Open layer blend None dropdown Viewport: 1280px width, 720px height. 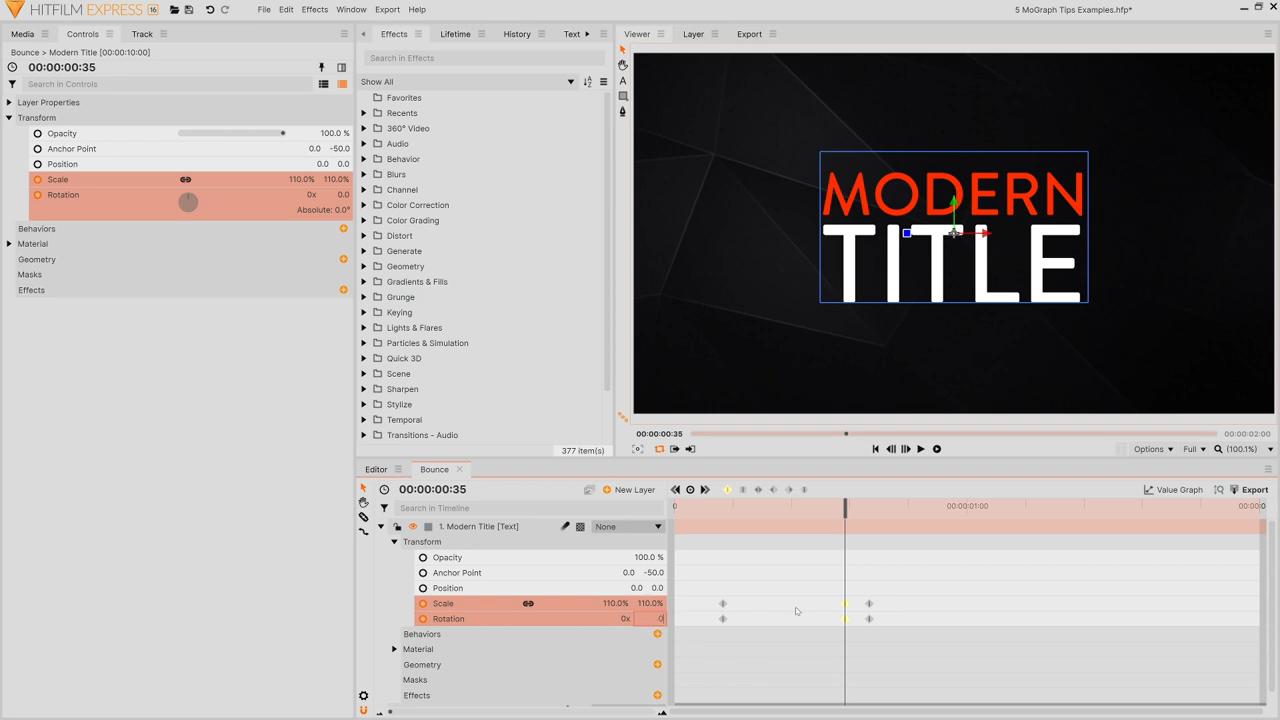[x=628, y=527]
